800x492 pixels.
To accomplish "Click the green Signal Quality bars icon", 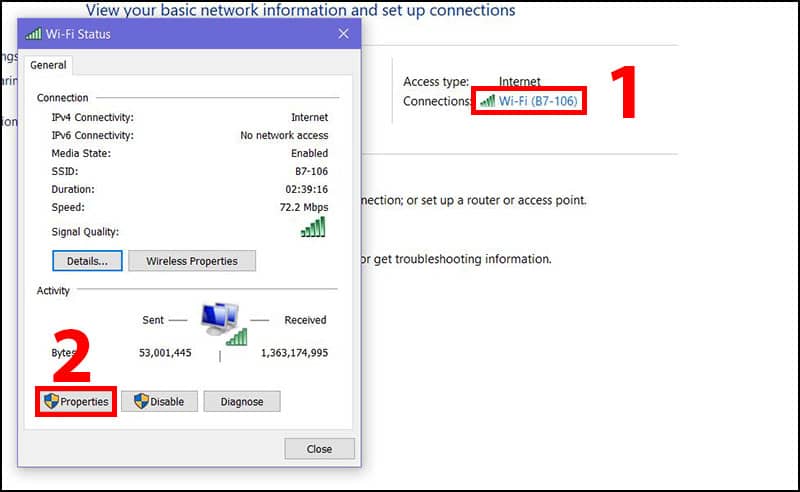I will [313, 228].
